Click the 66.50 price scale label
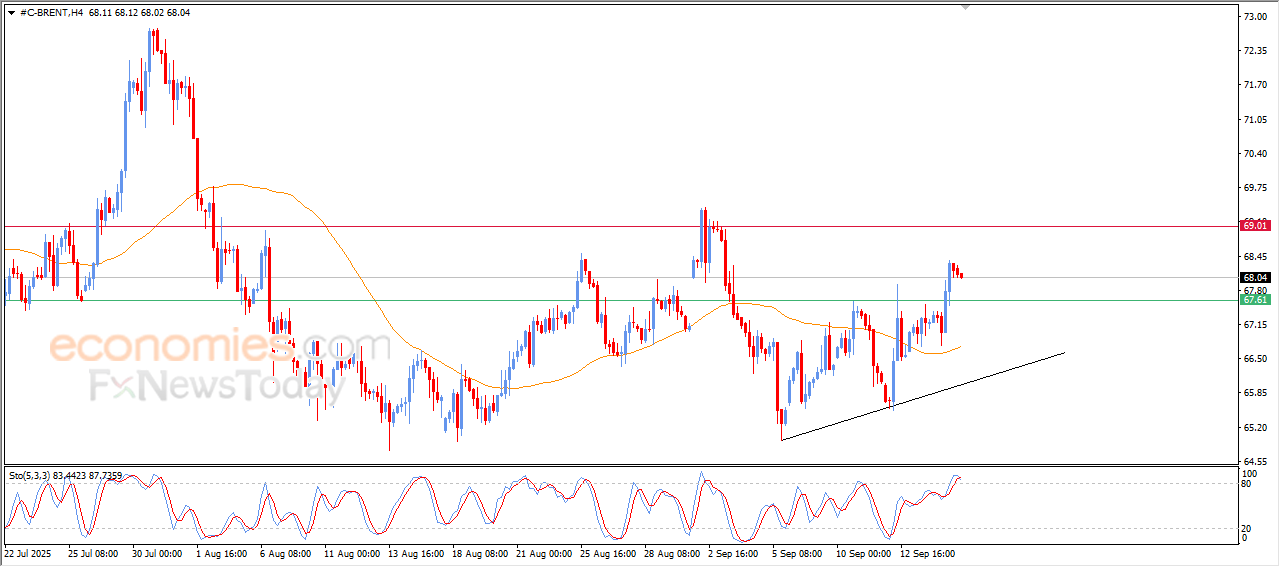The height and width of the screenshot is (567, 1280). coord(1256,359)
